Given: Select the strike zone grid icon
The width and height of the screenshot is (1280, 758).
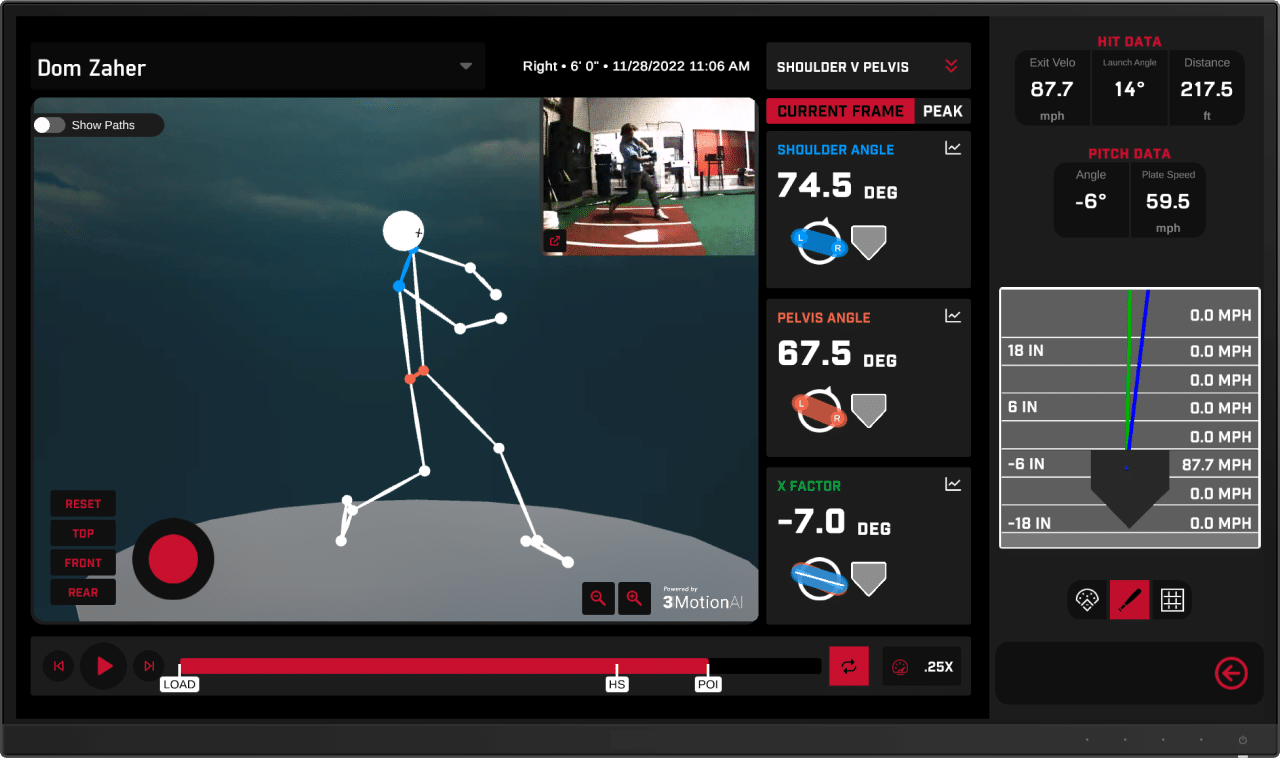Looking at the screenshot, I should [x=1172, y=600].
